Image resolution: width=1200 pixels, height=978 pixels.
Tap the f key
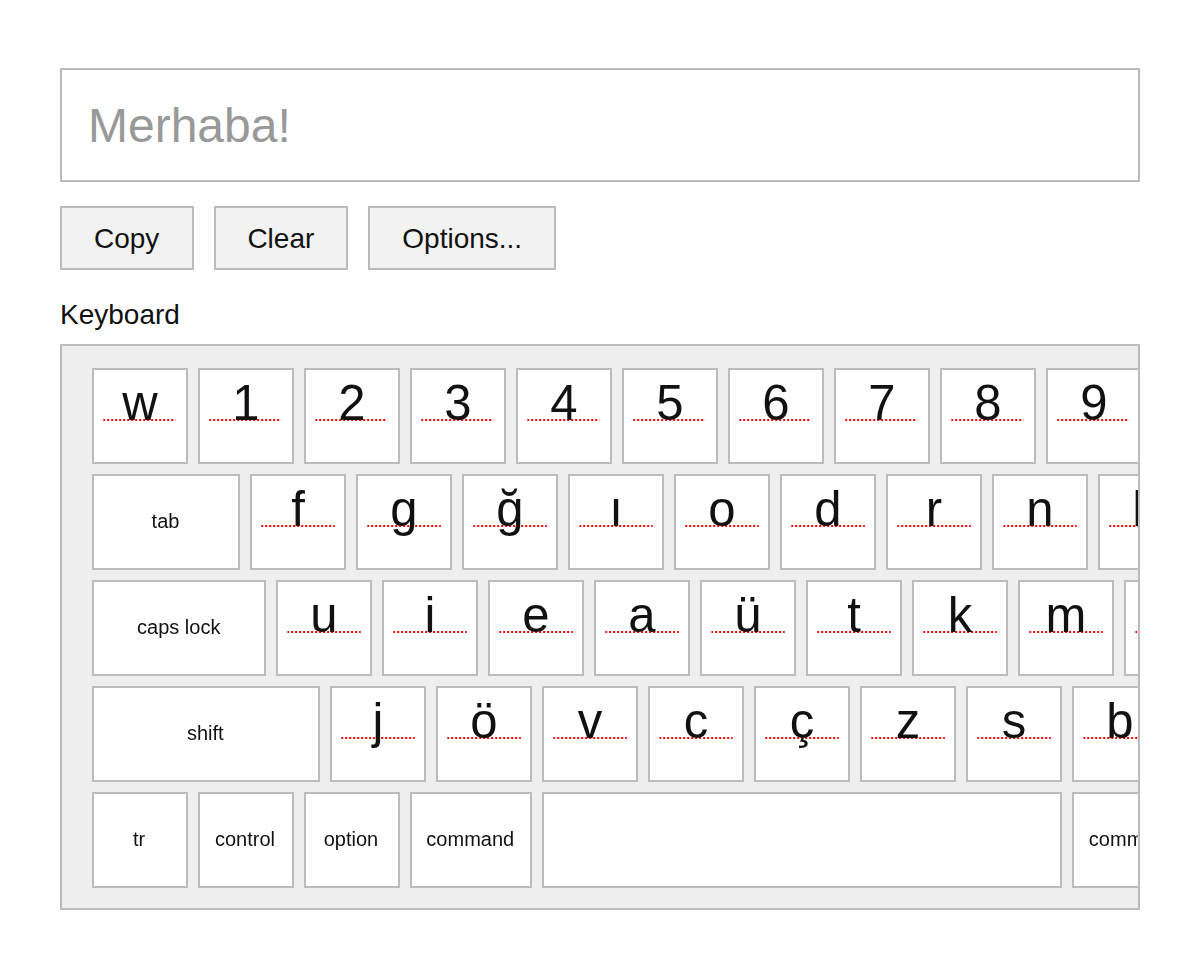click(298, 522)
